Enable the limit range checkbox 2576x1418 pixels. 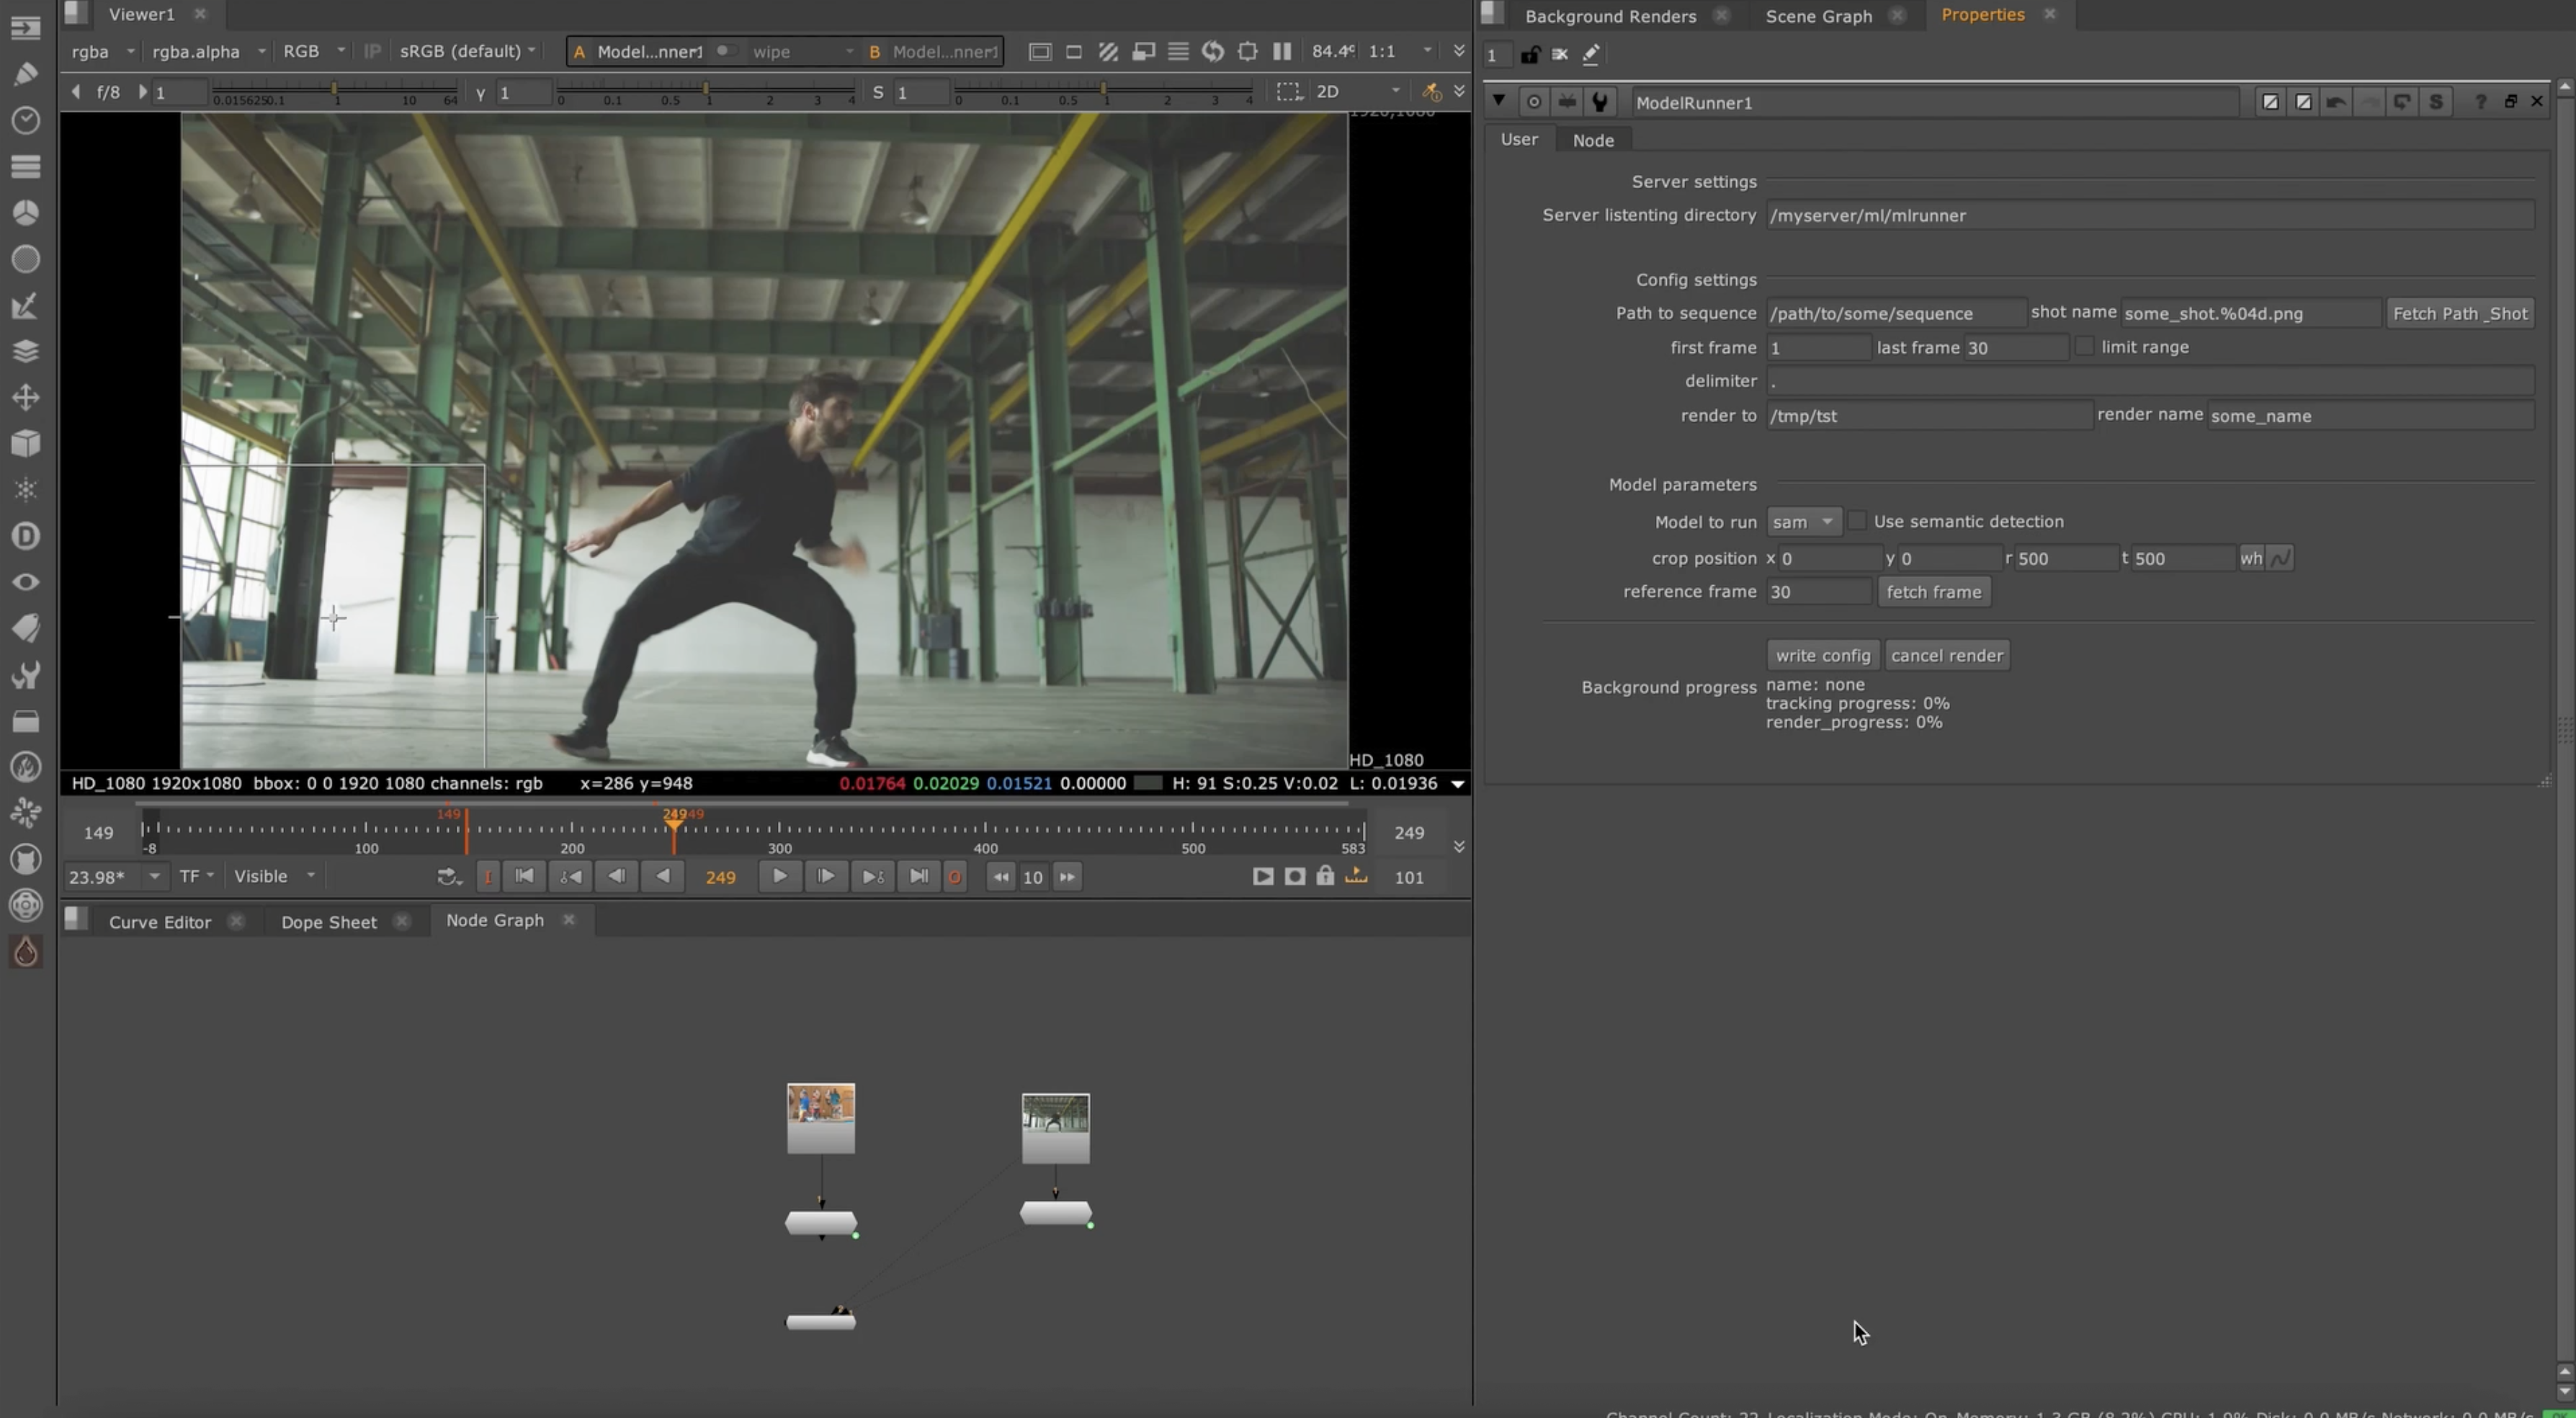click(2086, 346)
